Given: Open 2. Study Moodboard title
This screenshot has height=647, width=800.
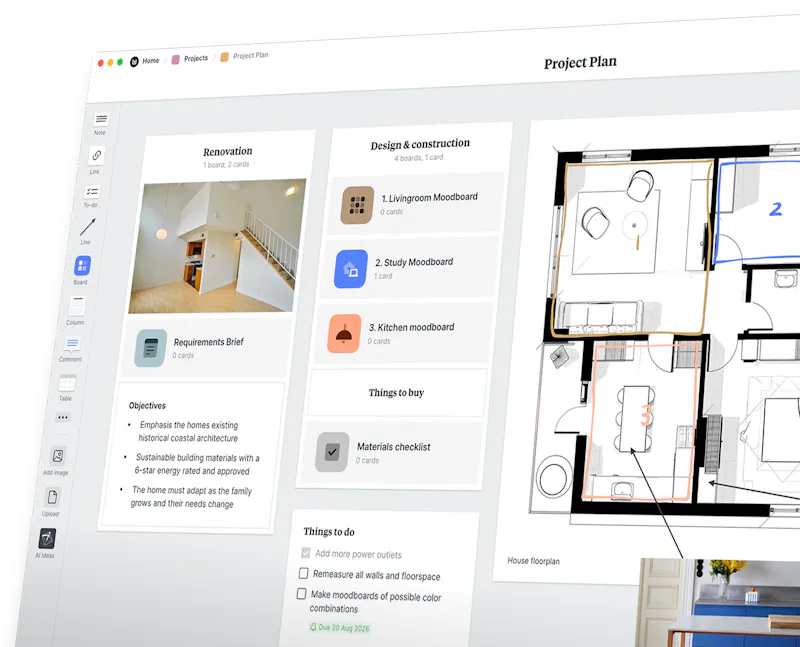Looking at the screenshot, I should click(414, 262).
